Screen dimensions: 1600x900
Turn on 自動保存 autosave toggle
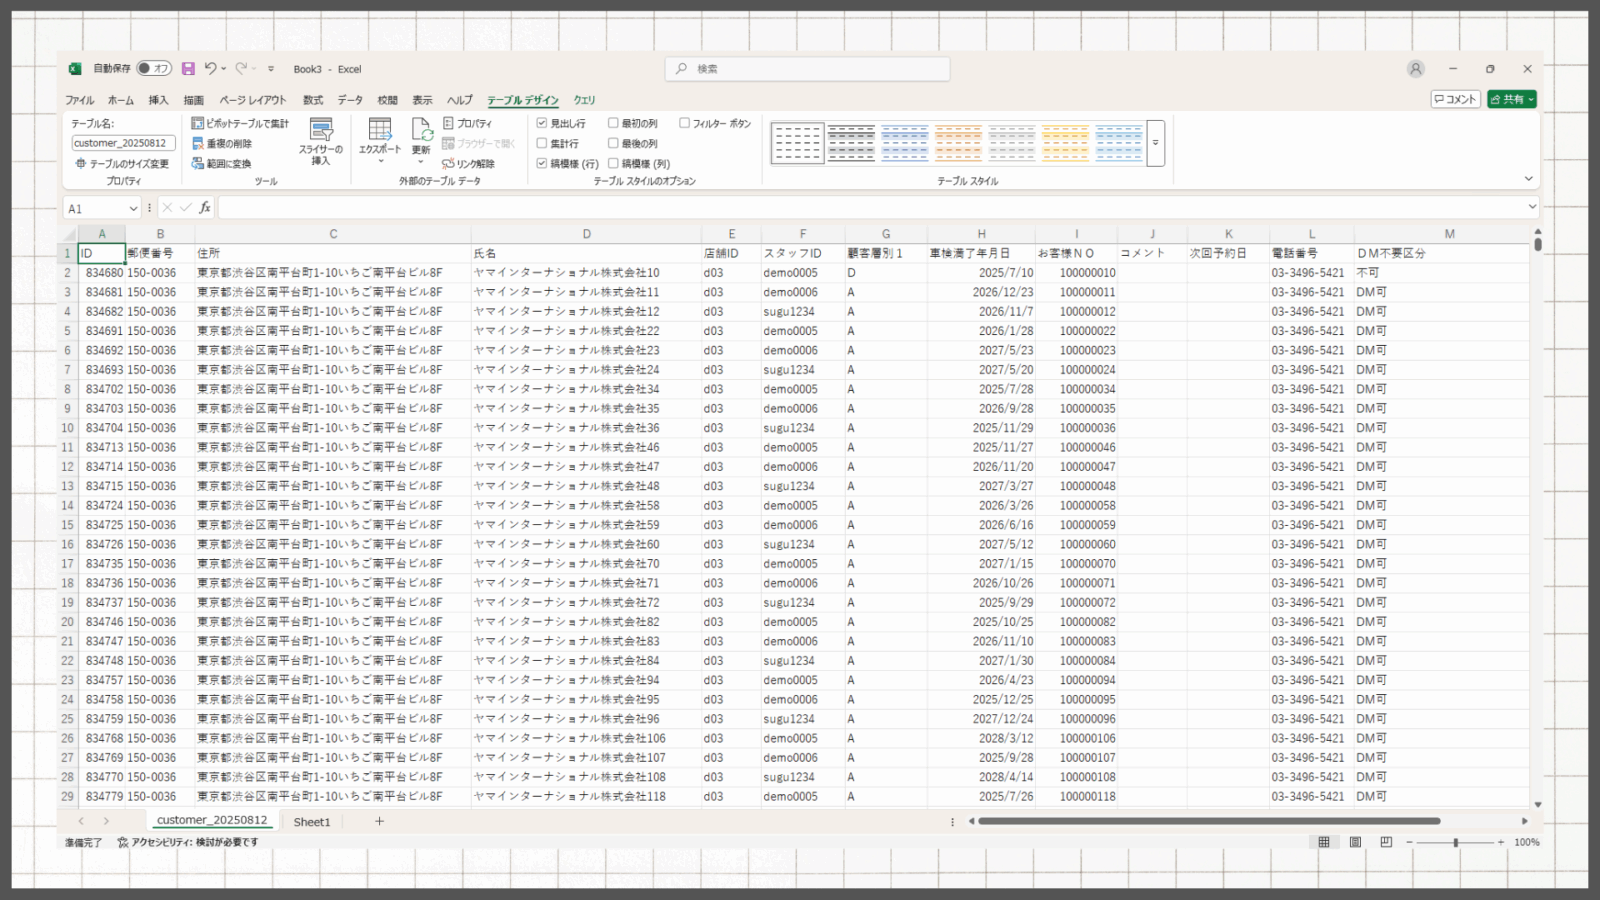pos(154,69)
